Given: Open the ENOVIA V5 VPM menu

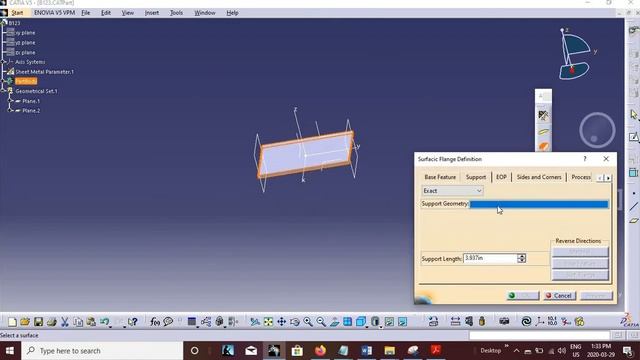Looking at the screenshot, I should tap(54, 13).
